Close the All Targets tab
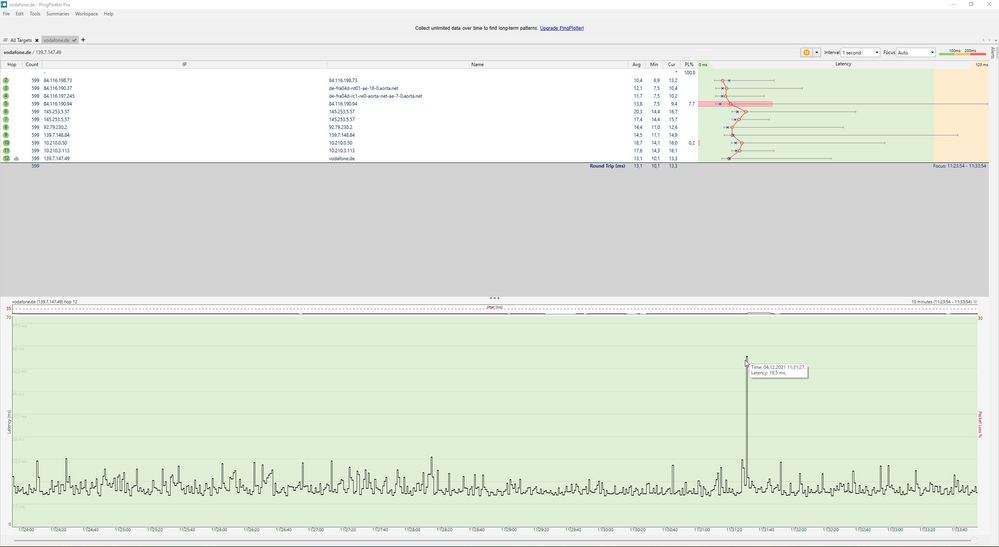 pyautogui.click(x=37, y=40)
